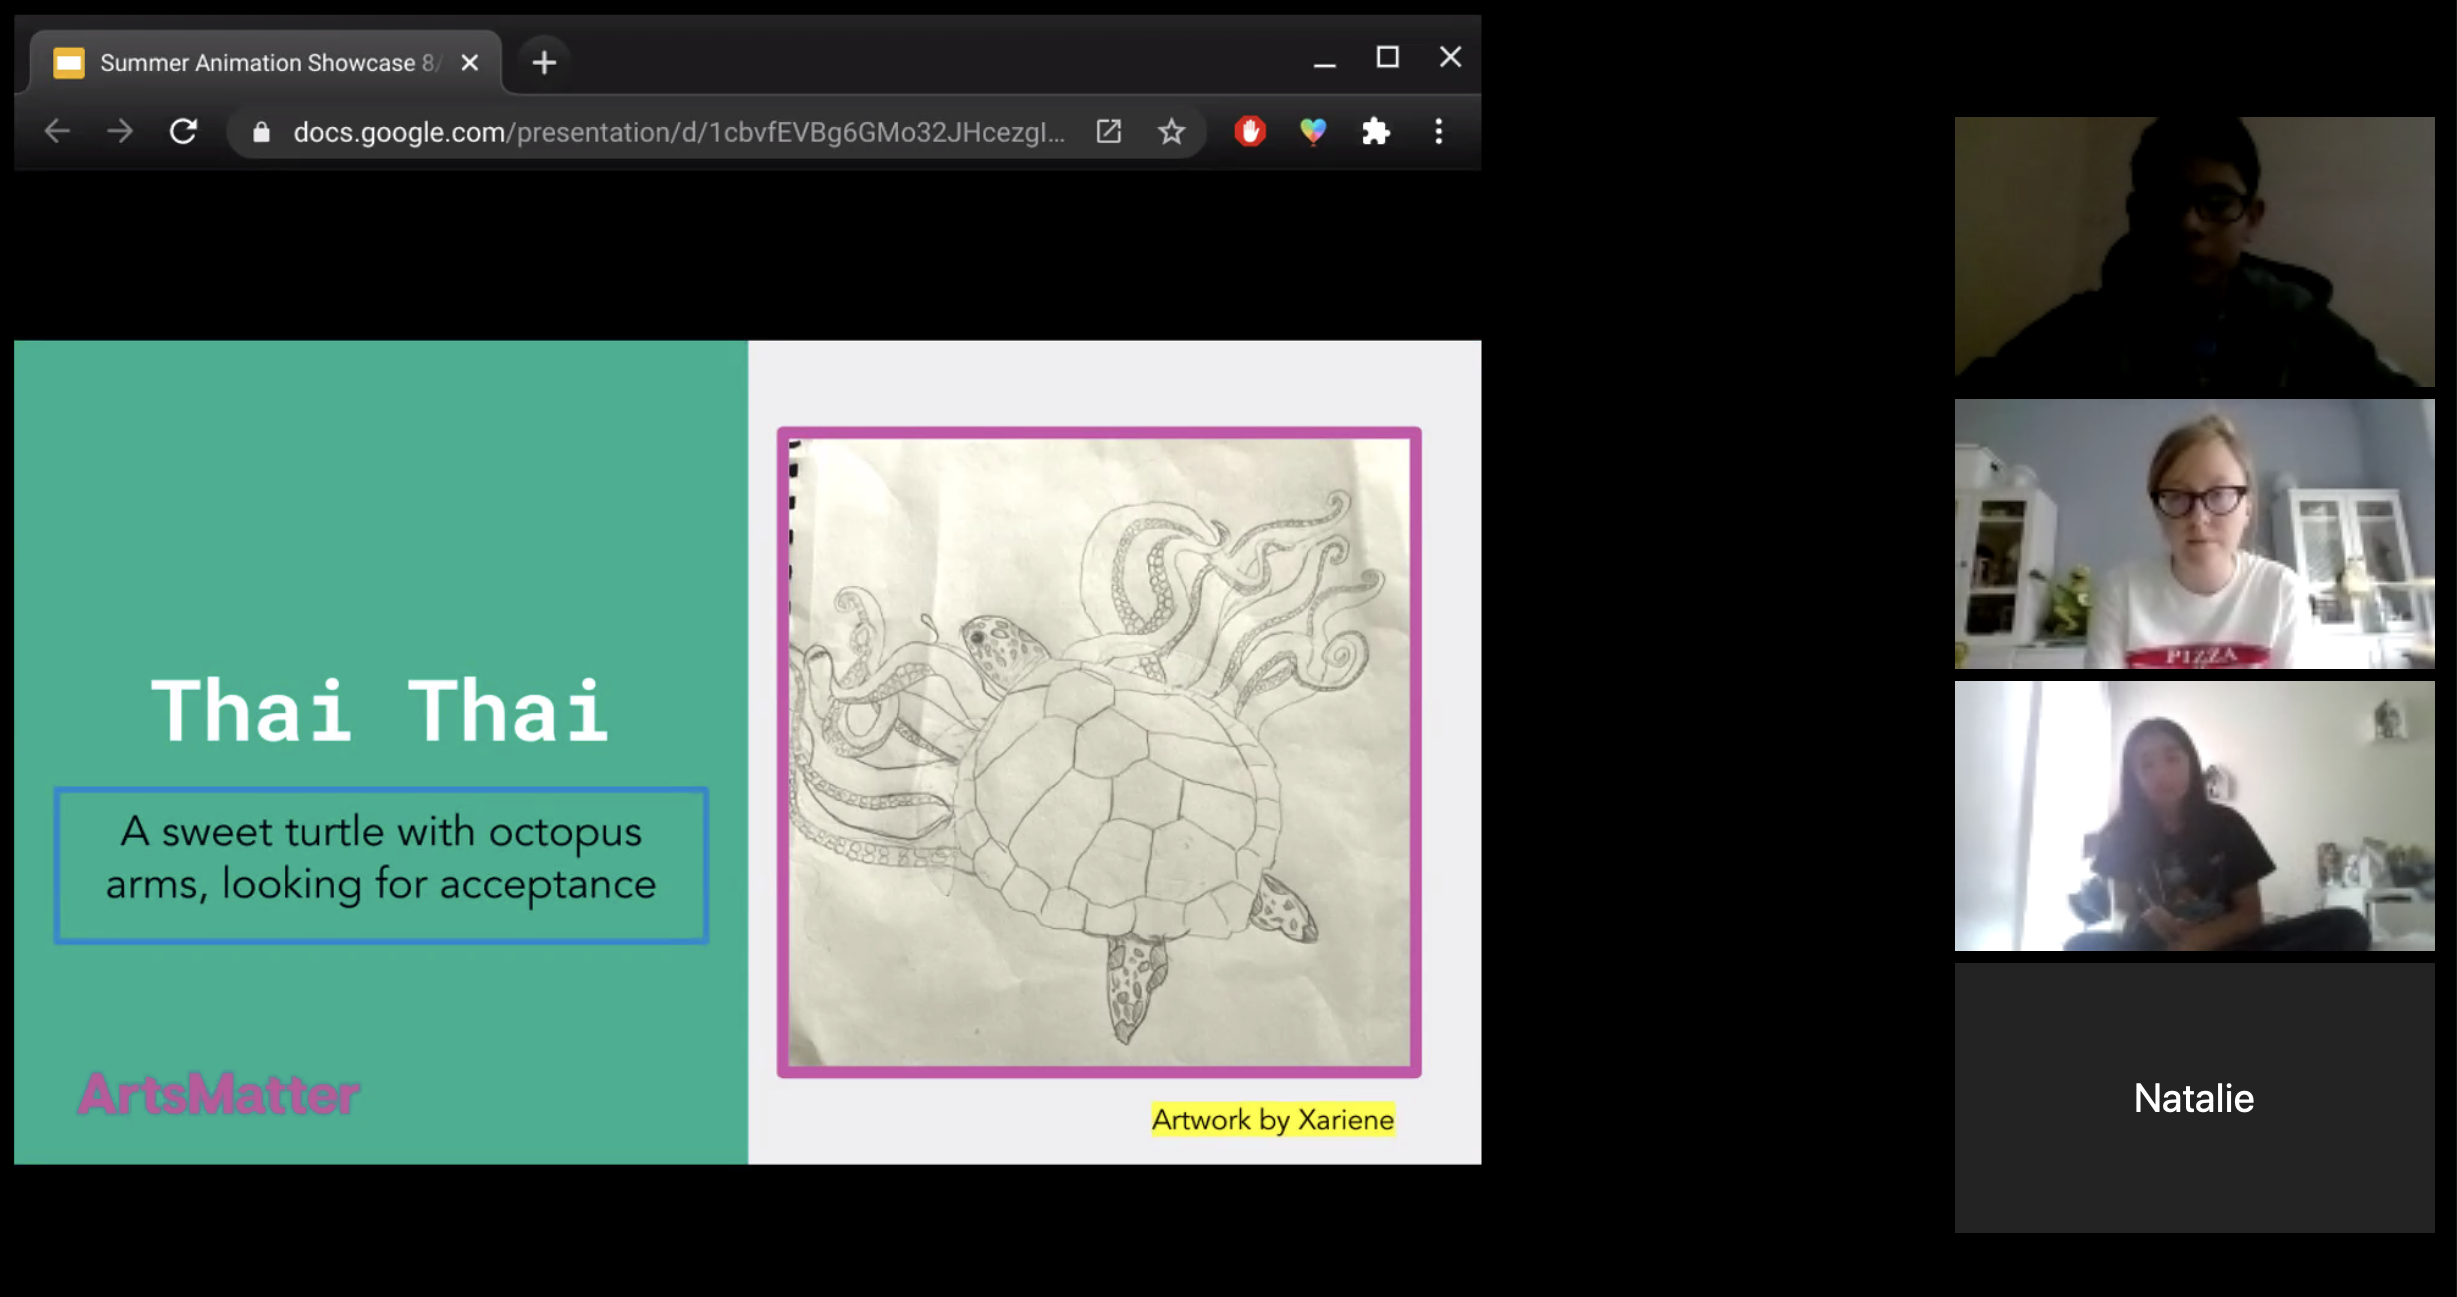Click the Thai Thai slide title
2457x1297 pixels.
[380, 711]
